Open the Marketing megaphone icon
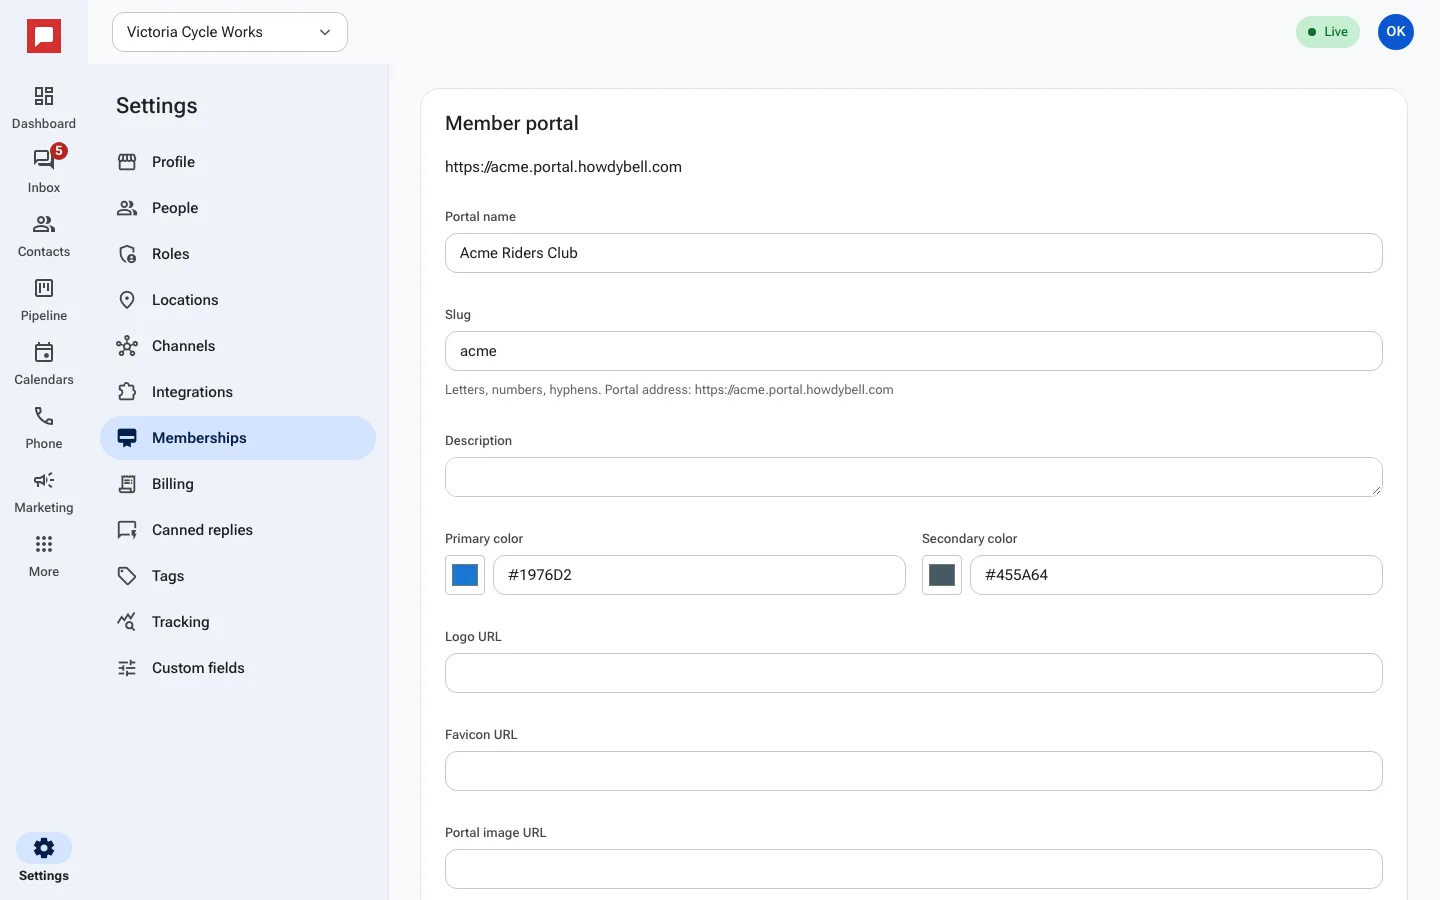1440x900 pixels. click(x=44, y=480)
